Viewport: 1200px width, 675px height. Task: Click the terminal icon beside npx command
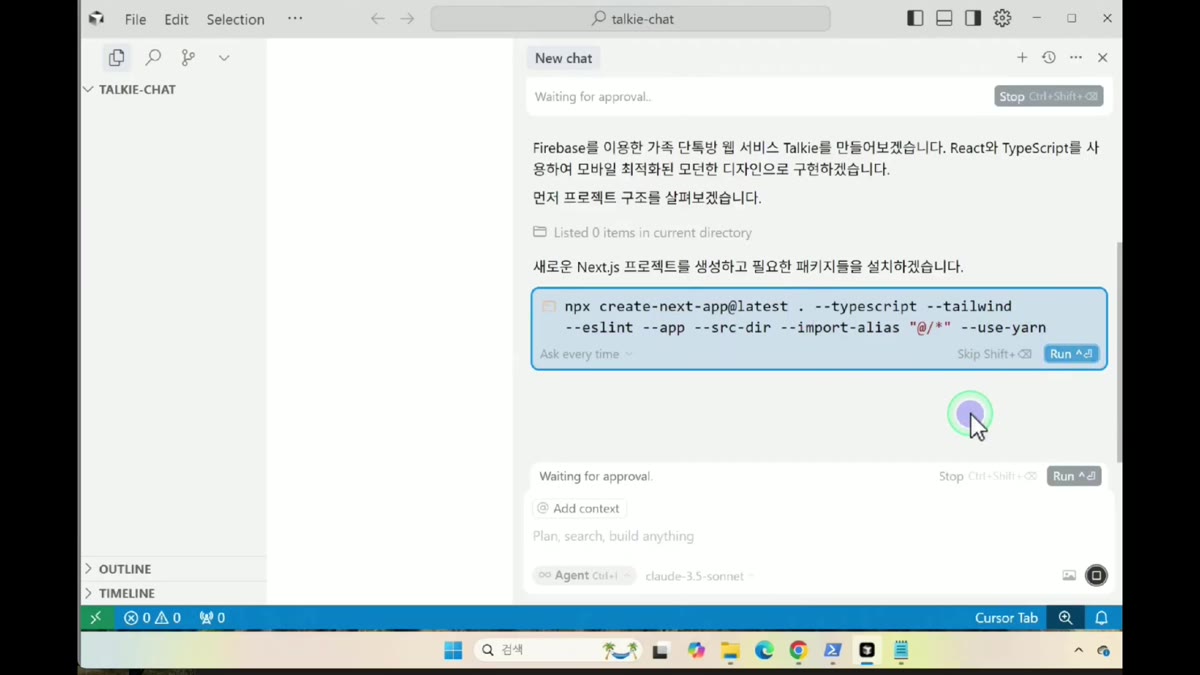point(549,306)
